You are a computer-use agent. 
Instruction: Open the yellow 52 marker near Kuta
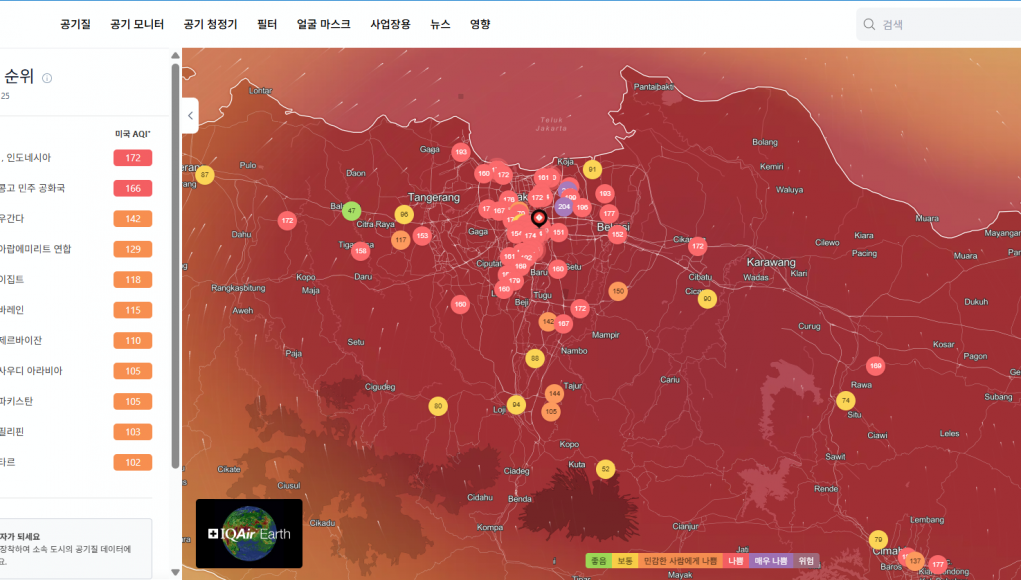605,469
